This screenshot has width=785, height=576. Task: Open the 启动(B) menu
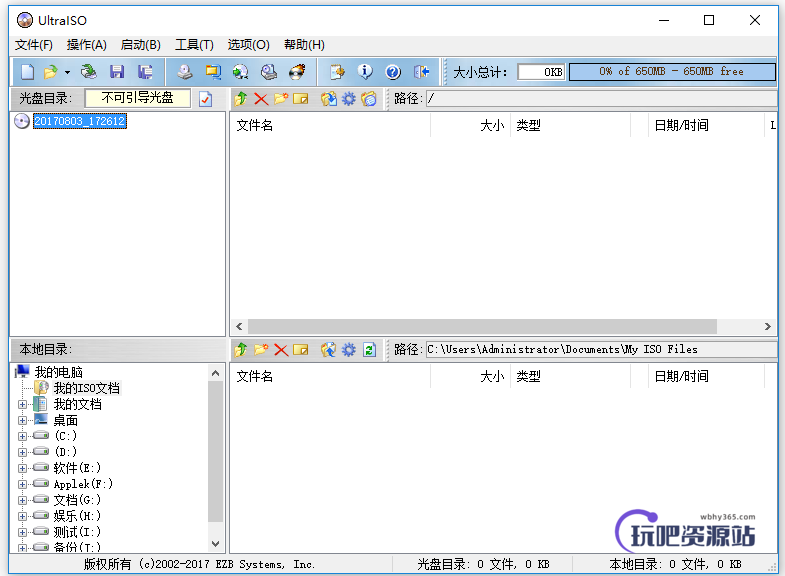click(x=141, y=45)
